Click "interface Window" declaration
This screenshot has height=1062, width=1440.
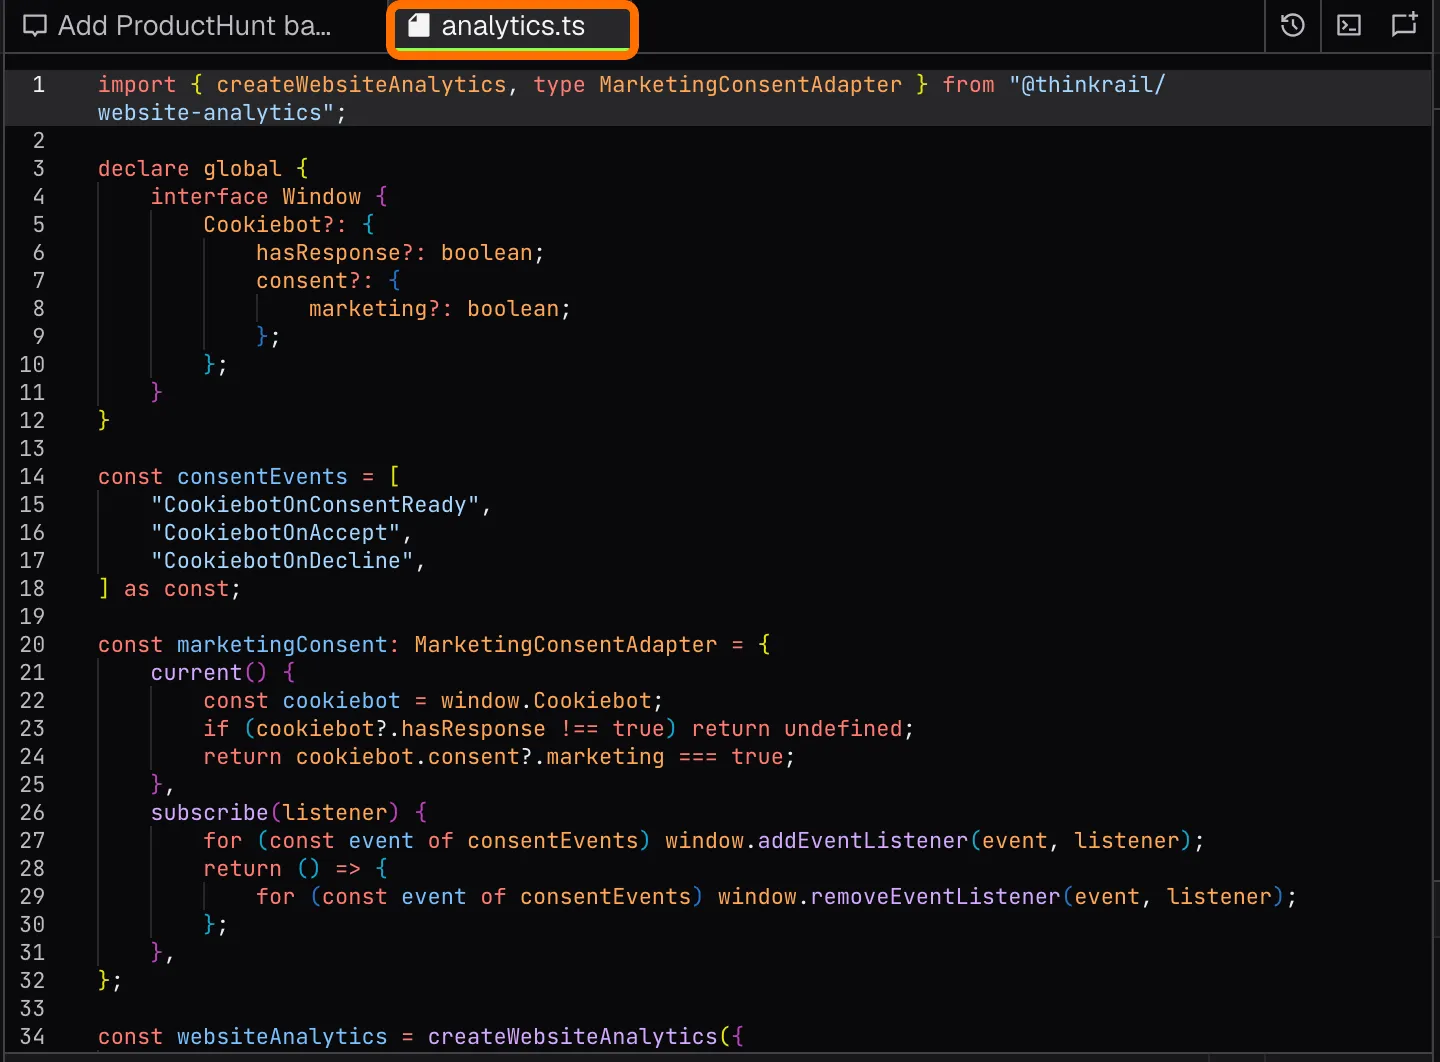coord(256,197)
